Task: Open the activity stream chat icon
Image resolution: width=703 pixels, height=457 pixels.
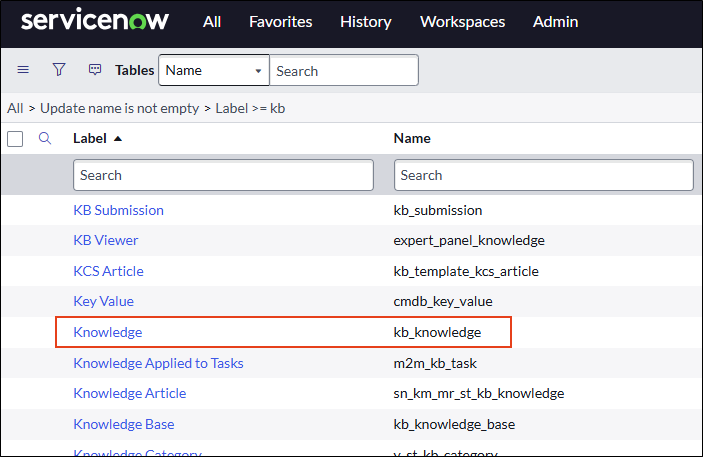Action: pyautogui.click(x=95, y=70)
